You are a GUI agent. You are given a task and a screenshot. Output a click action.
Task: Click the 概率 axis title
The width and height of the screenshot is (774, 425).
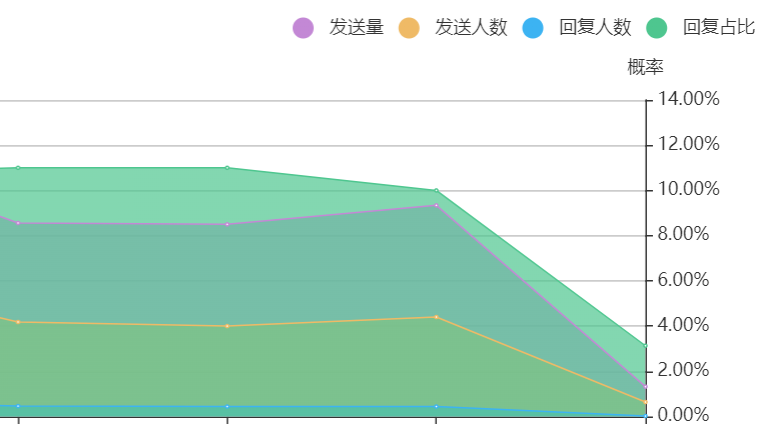point(645,67)
